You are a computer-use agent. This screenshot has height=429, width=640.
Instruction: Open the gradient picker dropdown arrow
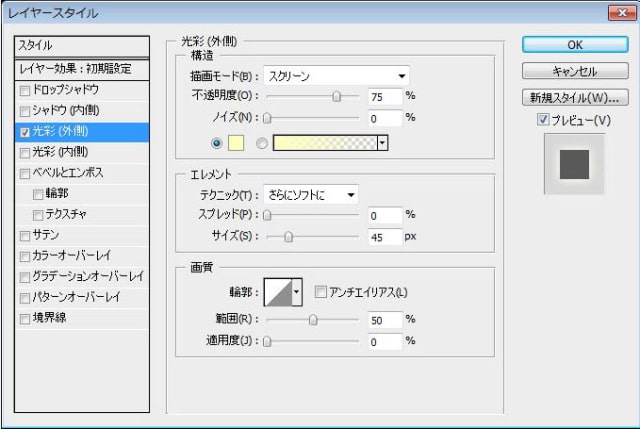382,143
